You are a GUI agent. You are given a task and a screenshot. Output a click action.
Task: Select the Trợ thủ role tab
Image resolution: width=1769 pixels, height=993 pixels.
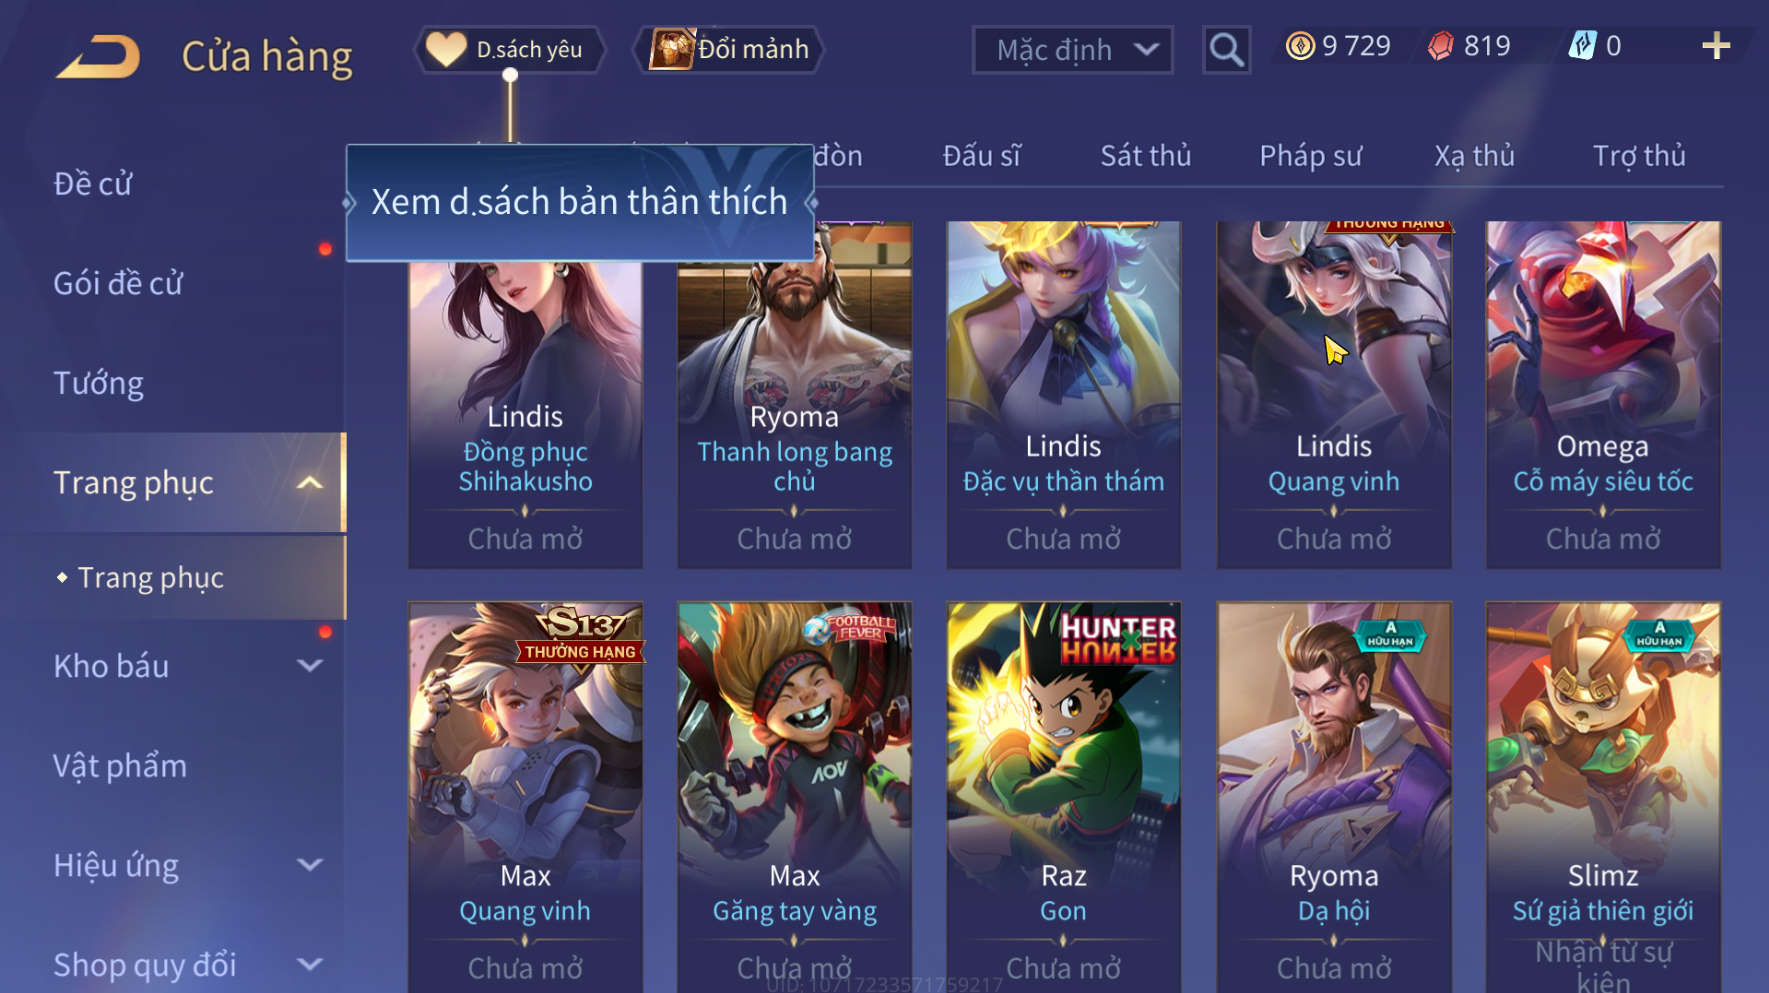coord(1639,156)
